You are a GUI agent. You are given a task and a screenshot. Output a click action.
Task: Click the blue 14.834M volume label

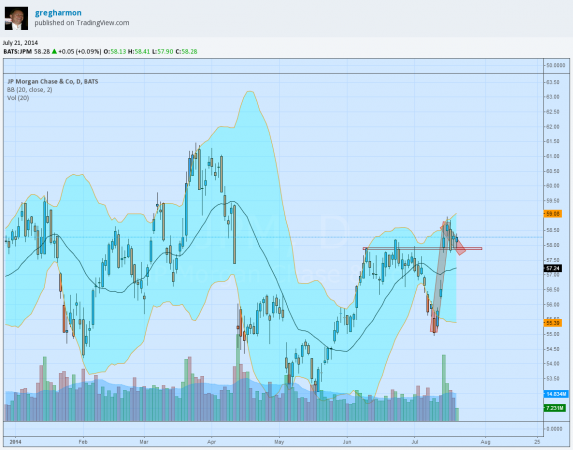pyautogui.click(x=555, y=394)
